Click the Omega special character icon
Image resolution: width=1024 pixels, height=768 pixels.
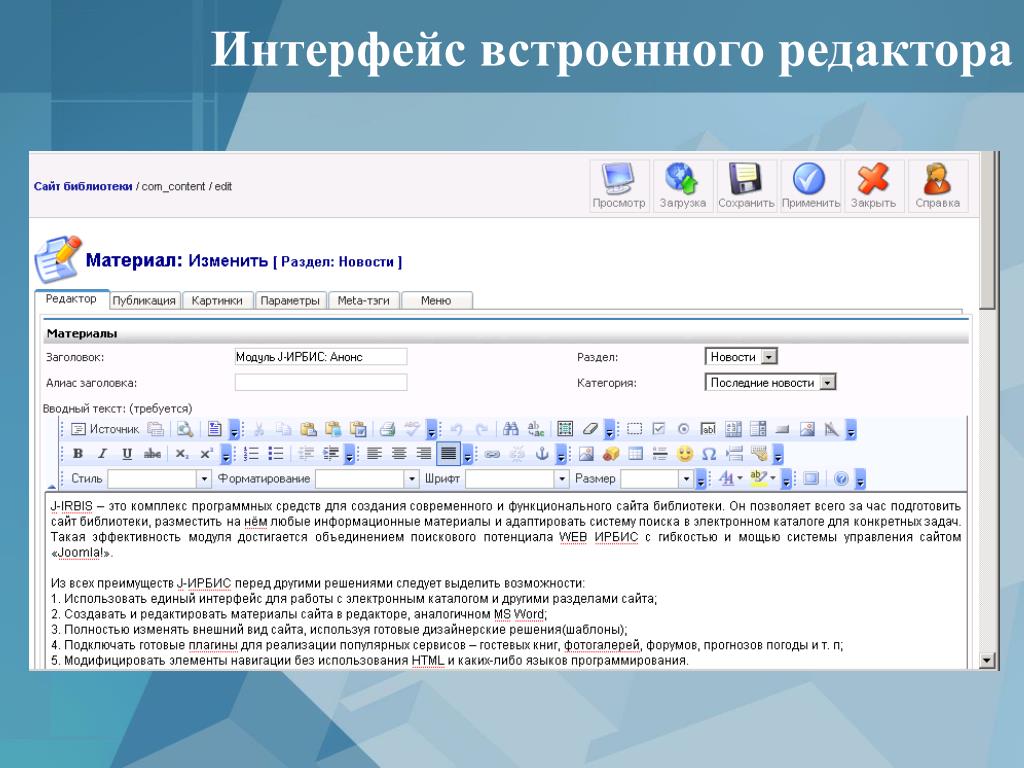(x=708, y=454)
